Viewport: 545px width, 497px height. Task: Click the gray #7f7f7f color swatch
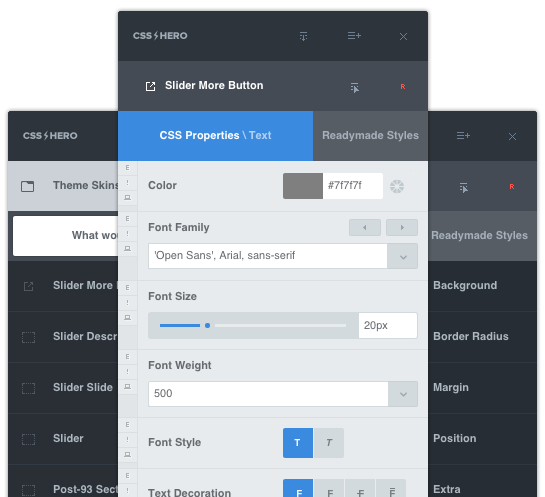[303, 186]
